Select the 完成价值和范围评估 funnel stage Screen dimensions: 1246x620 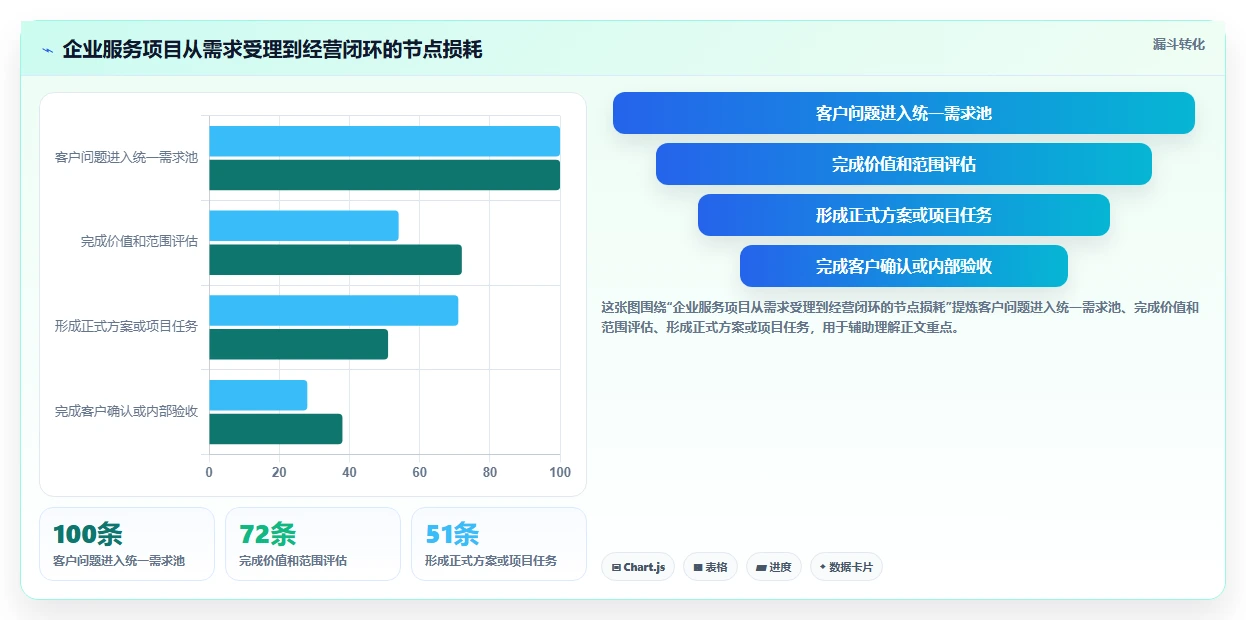point(903,164)
